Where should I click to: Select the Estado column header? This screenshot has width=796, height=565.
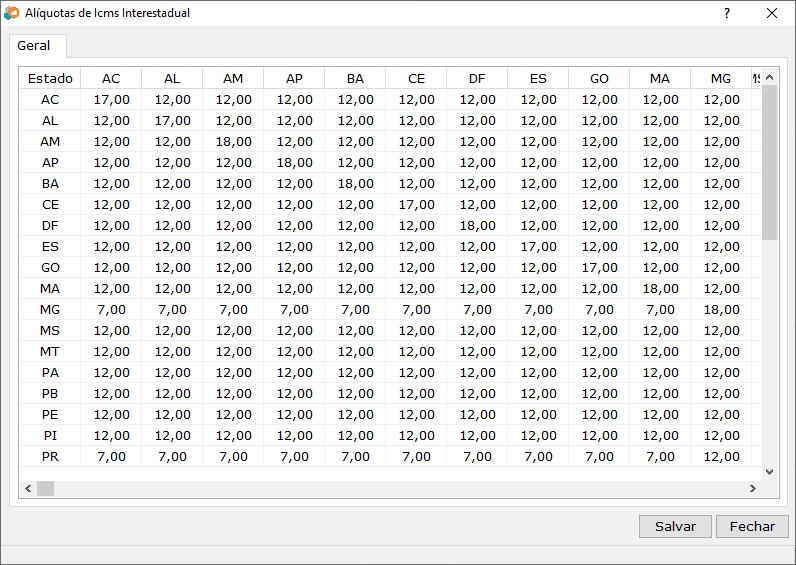pyautogui.click(x=50, y=79)
